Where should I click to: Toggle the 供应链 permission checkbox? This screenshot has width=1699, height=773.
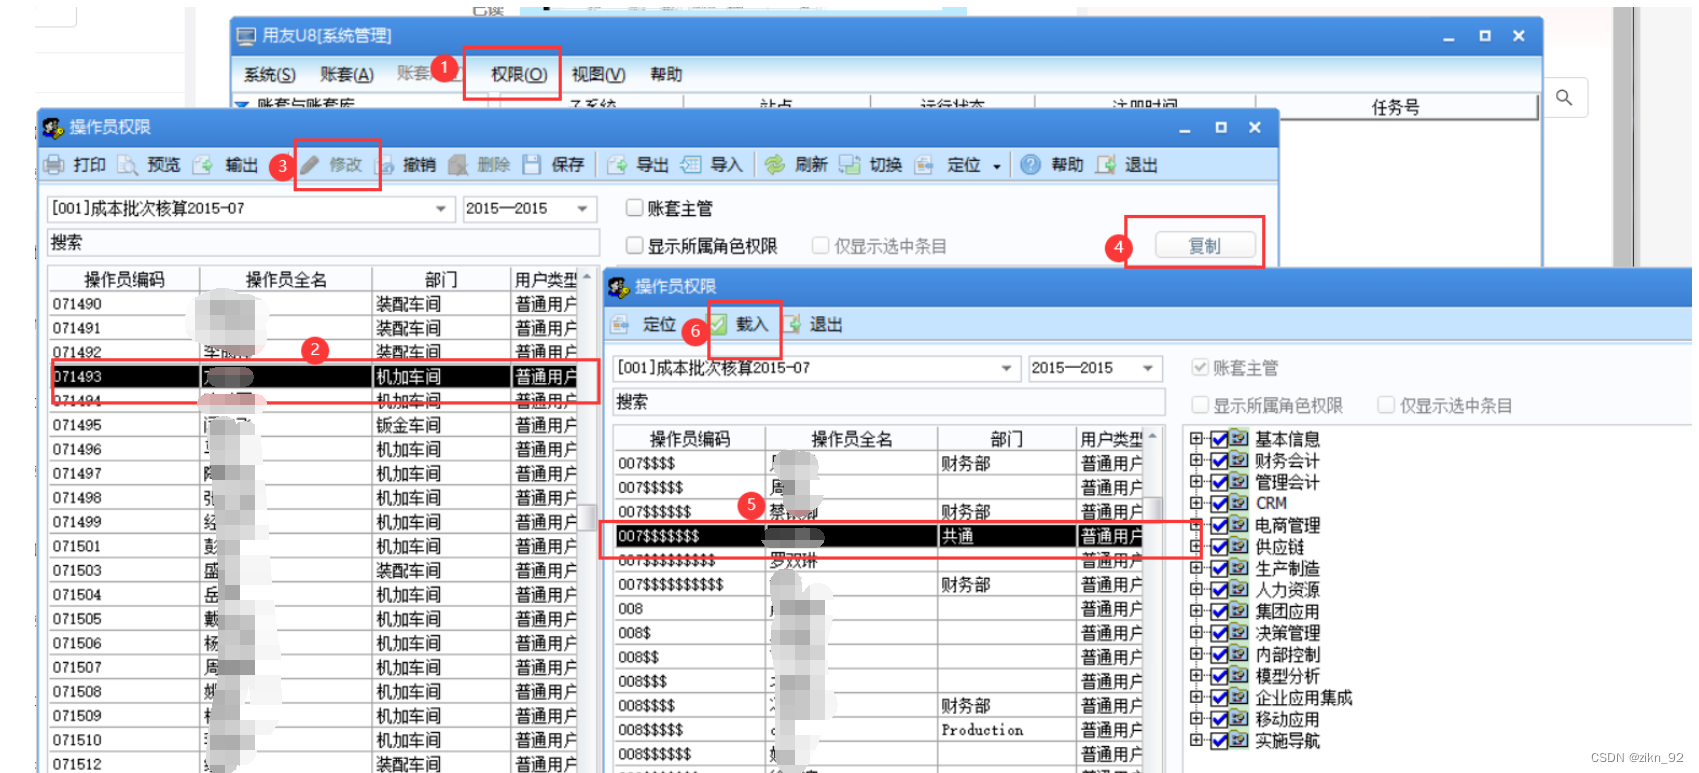click(x=1219, y=547)
